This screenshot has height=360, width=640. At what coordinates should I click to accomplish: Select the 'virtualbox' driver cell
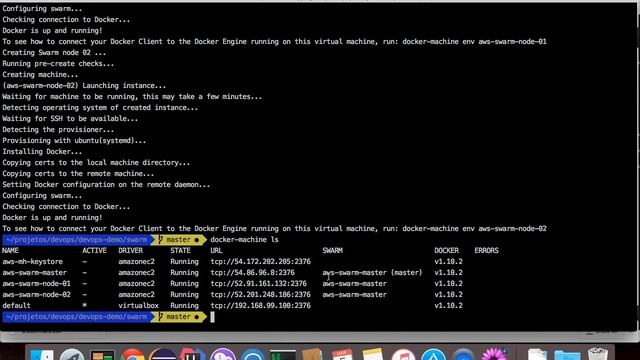point(138,306)
